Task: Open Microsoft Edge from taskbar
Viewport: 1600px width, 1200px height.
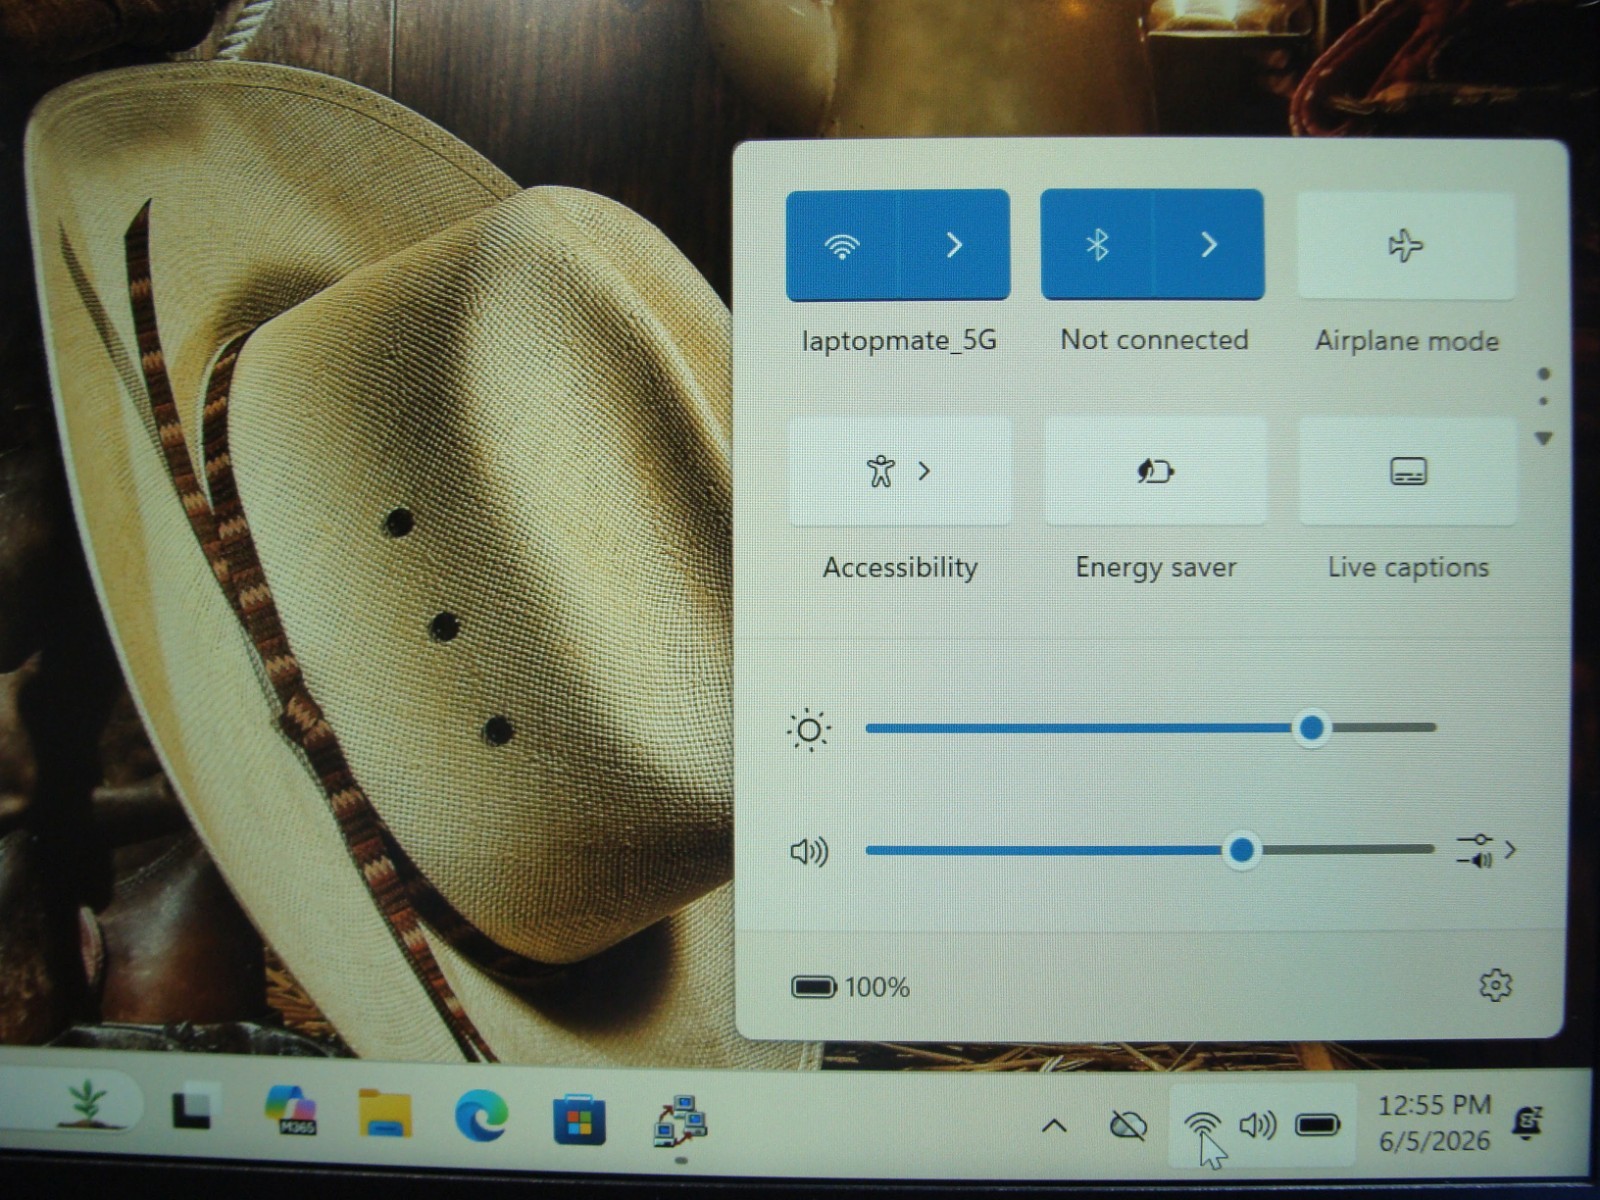Action: coord(481,1115)
